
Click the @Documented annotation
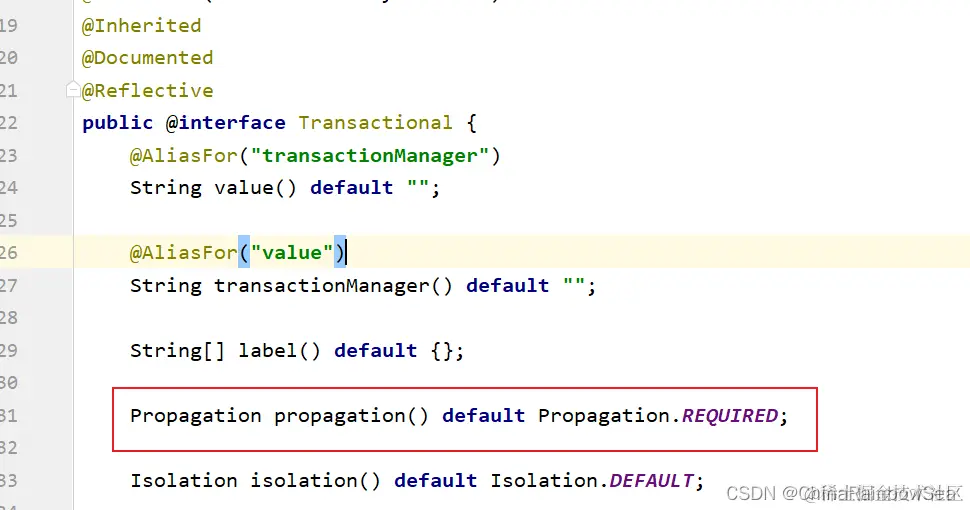(x=147, y=58)
